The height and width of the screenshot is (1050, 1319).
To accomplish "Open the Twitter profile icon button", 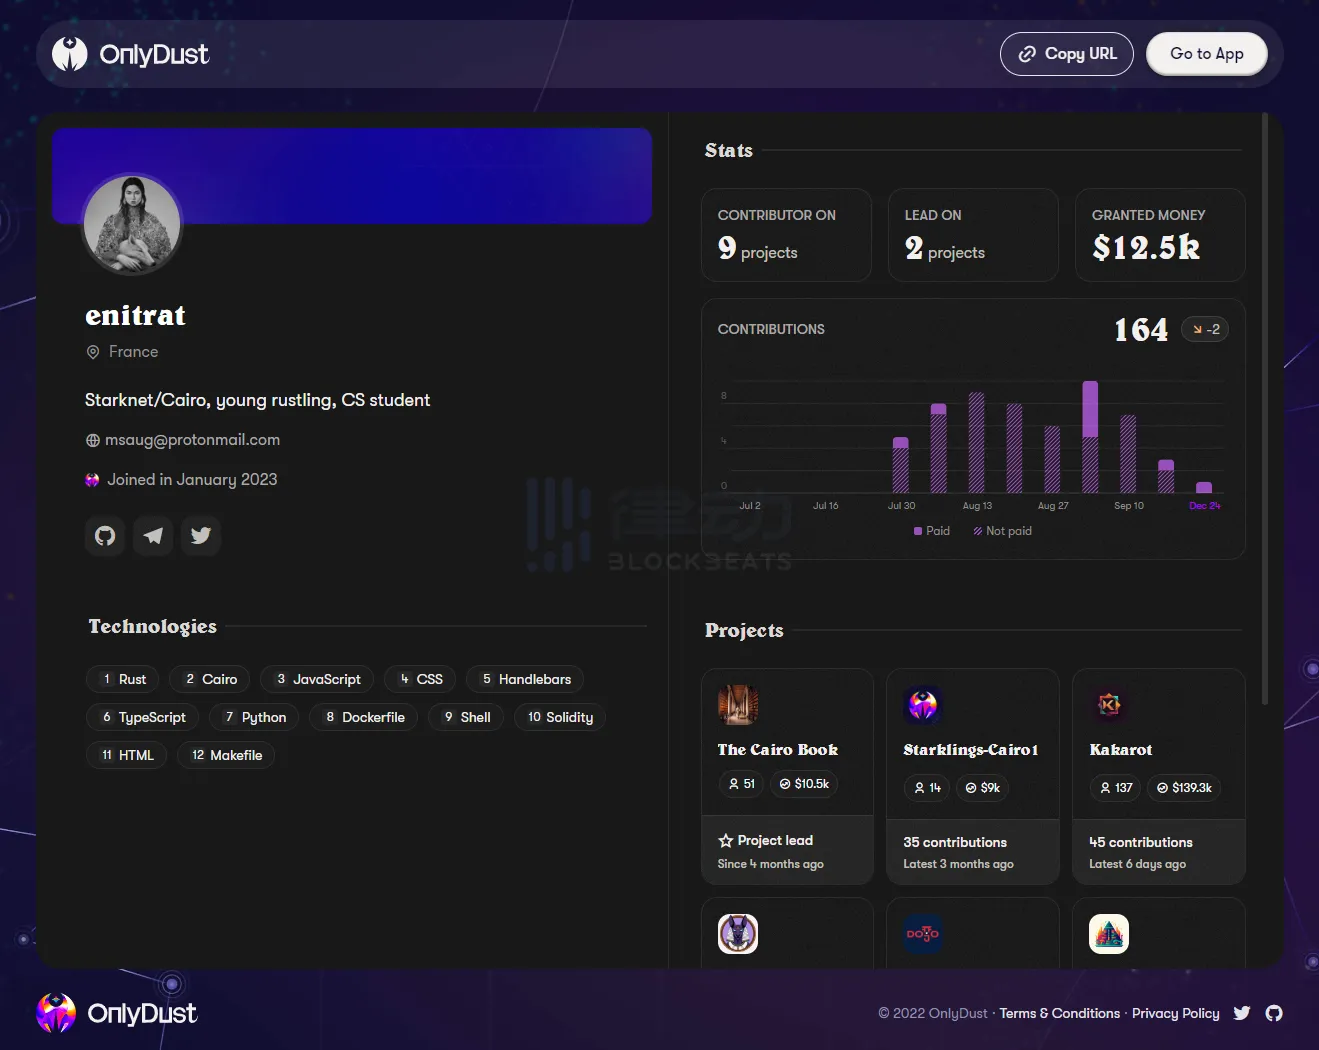I will [x=201, y=536].
